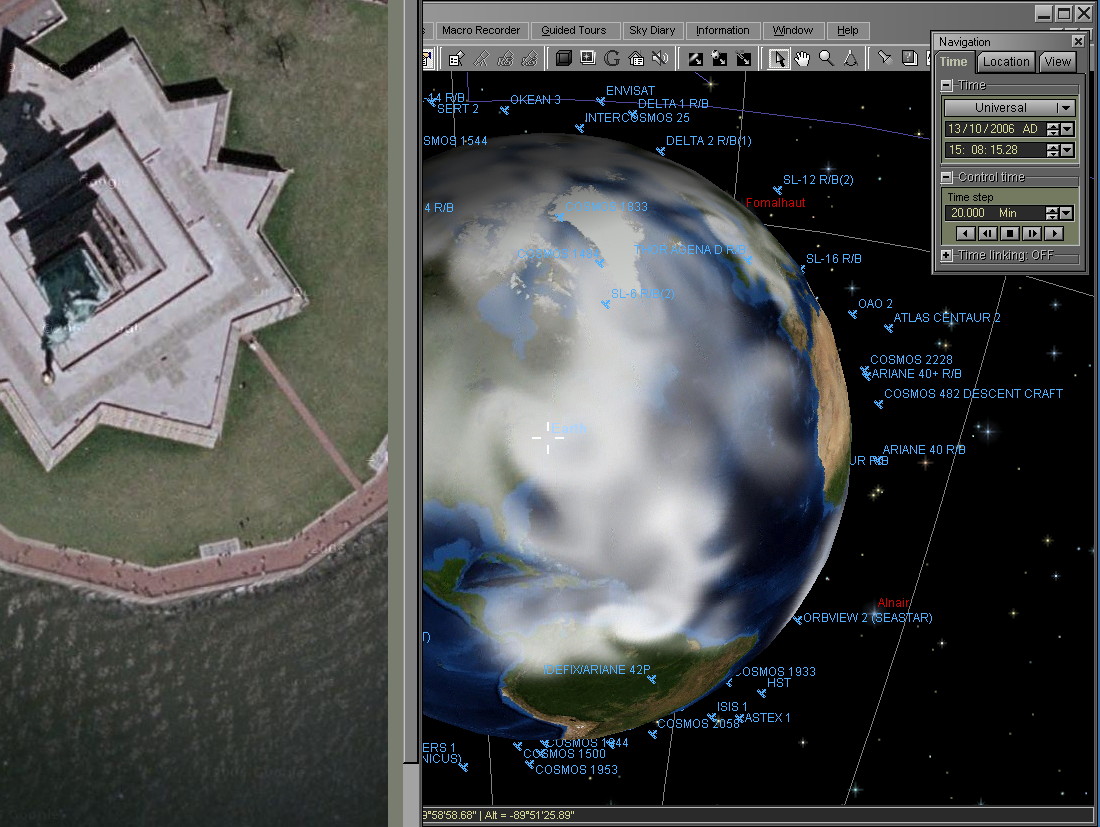Stop time flow with the stop button
Screen dimensions: 1100x827
1010,233
